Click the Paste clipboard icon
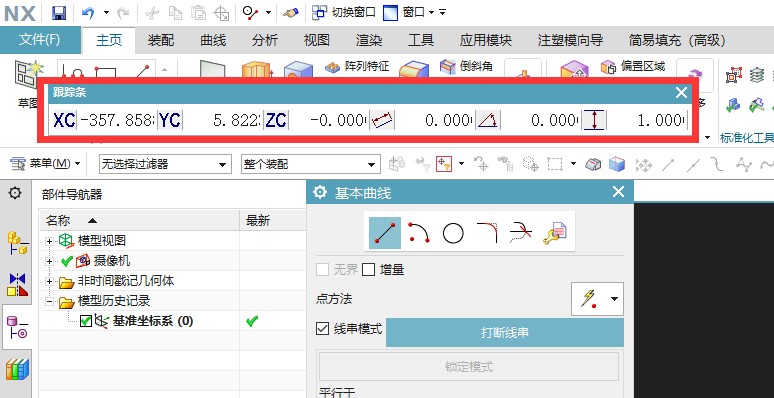Viewport: 774px width, 398px height. (198, 13)
